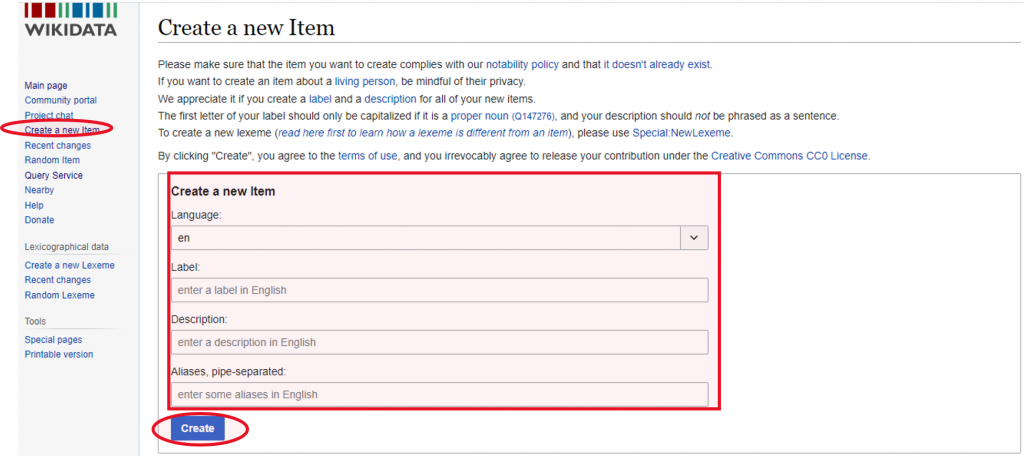Open Creative Commons CC0 License link

click(x=789, y=156)
